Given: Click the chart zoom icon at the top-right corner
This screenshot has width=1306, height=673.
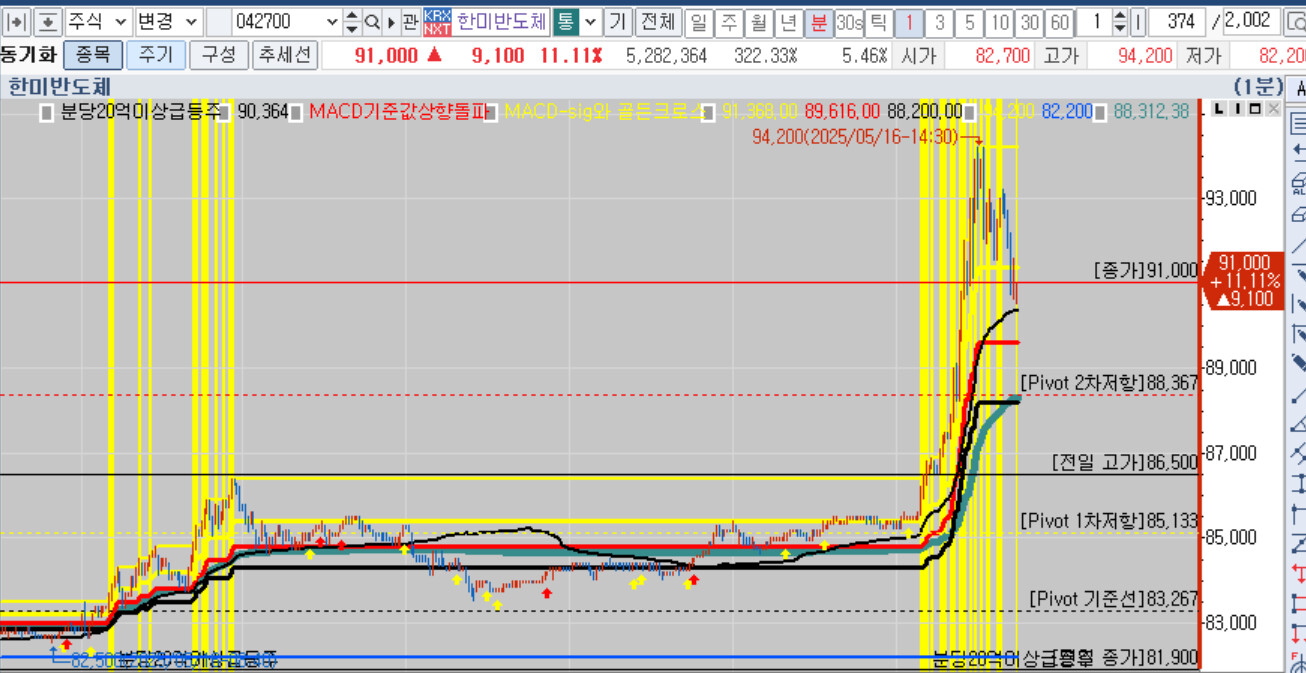Looking at the screenshot, I should [1295, 21].
